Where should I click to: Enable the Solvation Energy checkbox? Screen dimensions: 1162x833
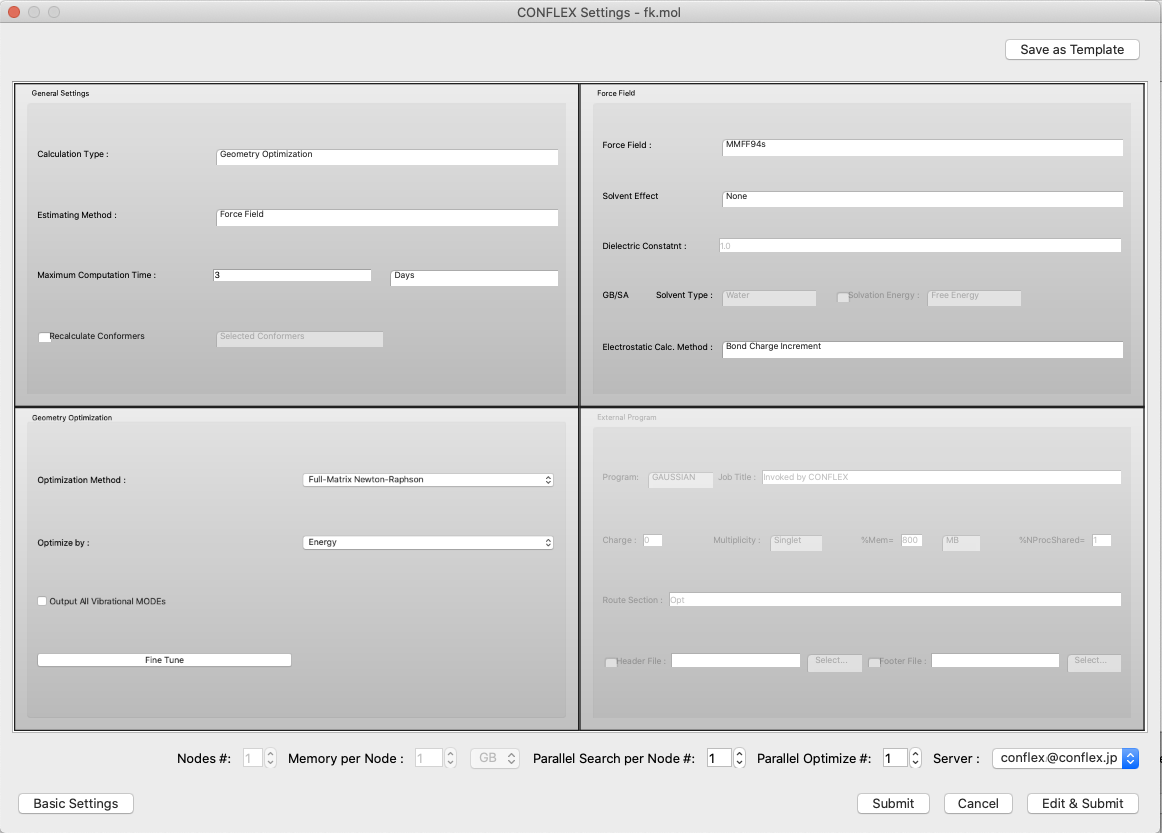point(843,297)
